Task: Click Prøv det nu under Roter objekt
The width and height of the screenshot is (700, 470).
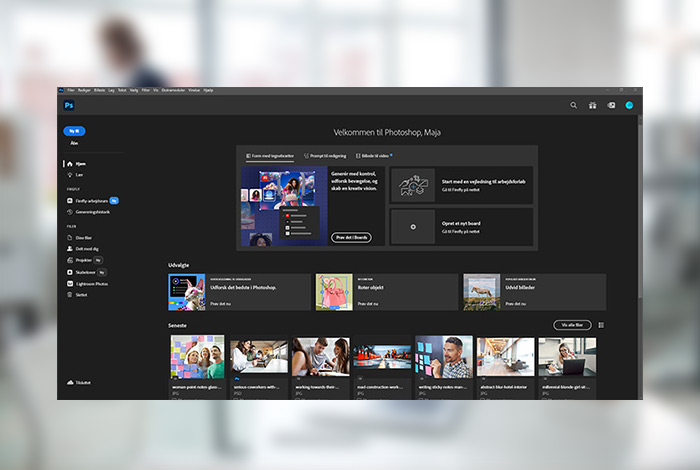Action: click(x=368, y=304)
